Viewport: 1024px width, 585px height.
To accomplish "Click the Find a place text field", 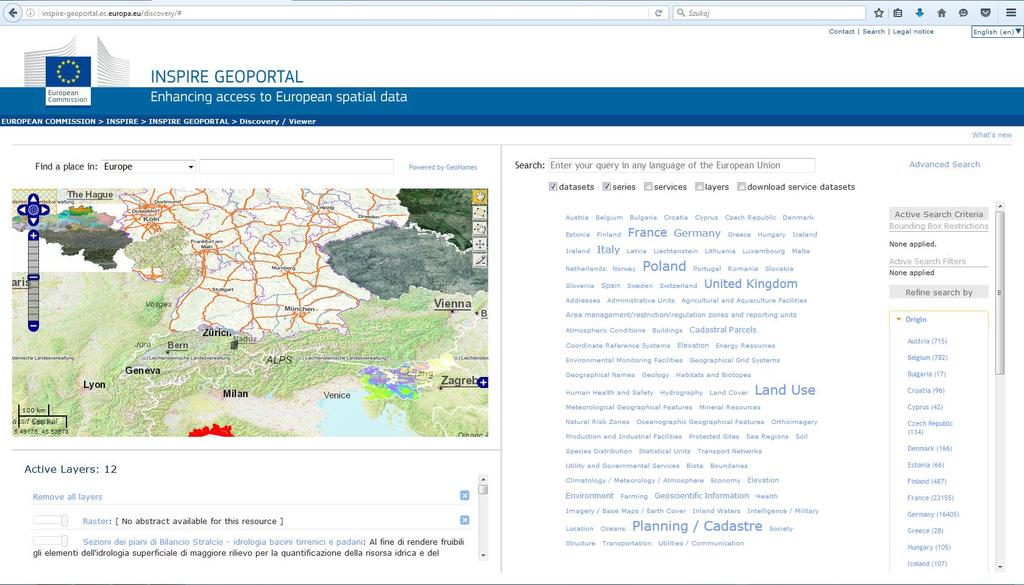I will (x=296, y=166).
